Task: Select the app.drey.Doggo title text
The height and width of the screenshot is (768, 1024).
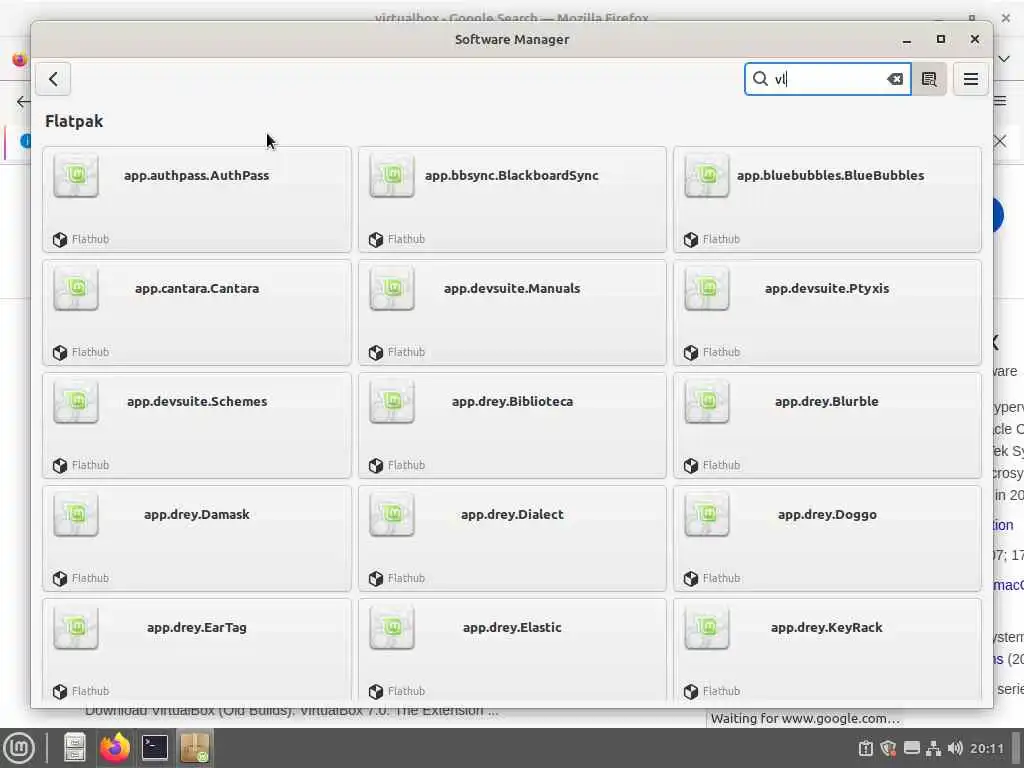Action: point(827,514)
